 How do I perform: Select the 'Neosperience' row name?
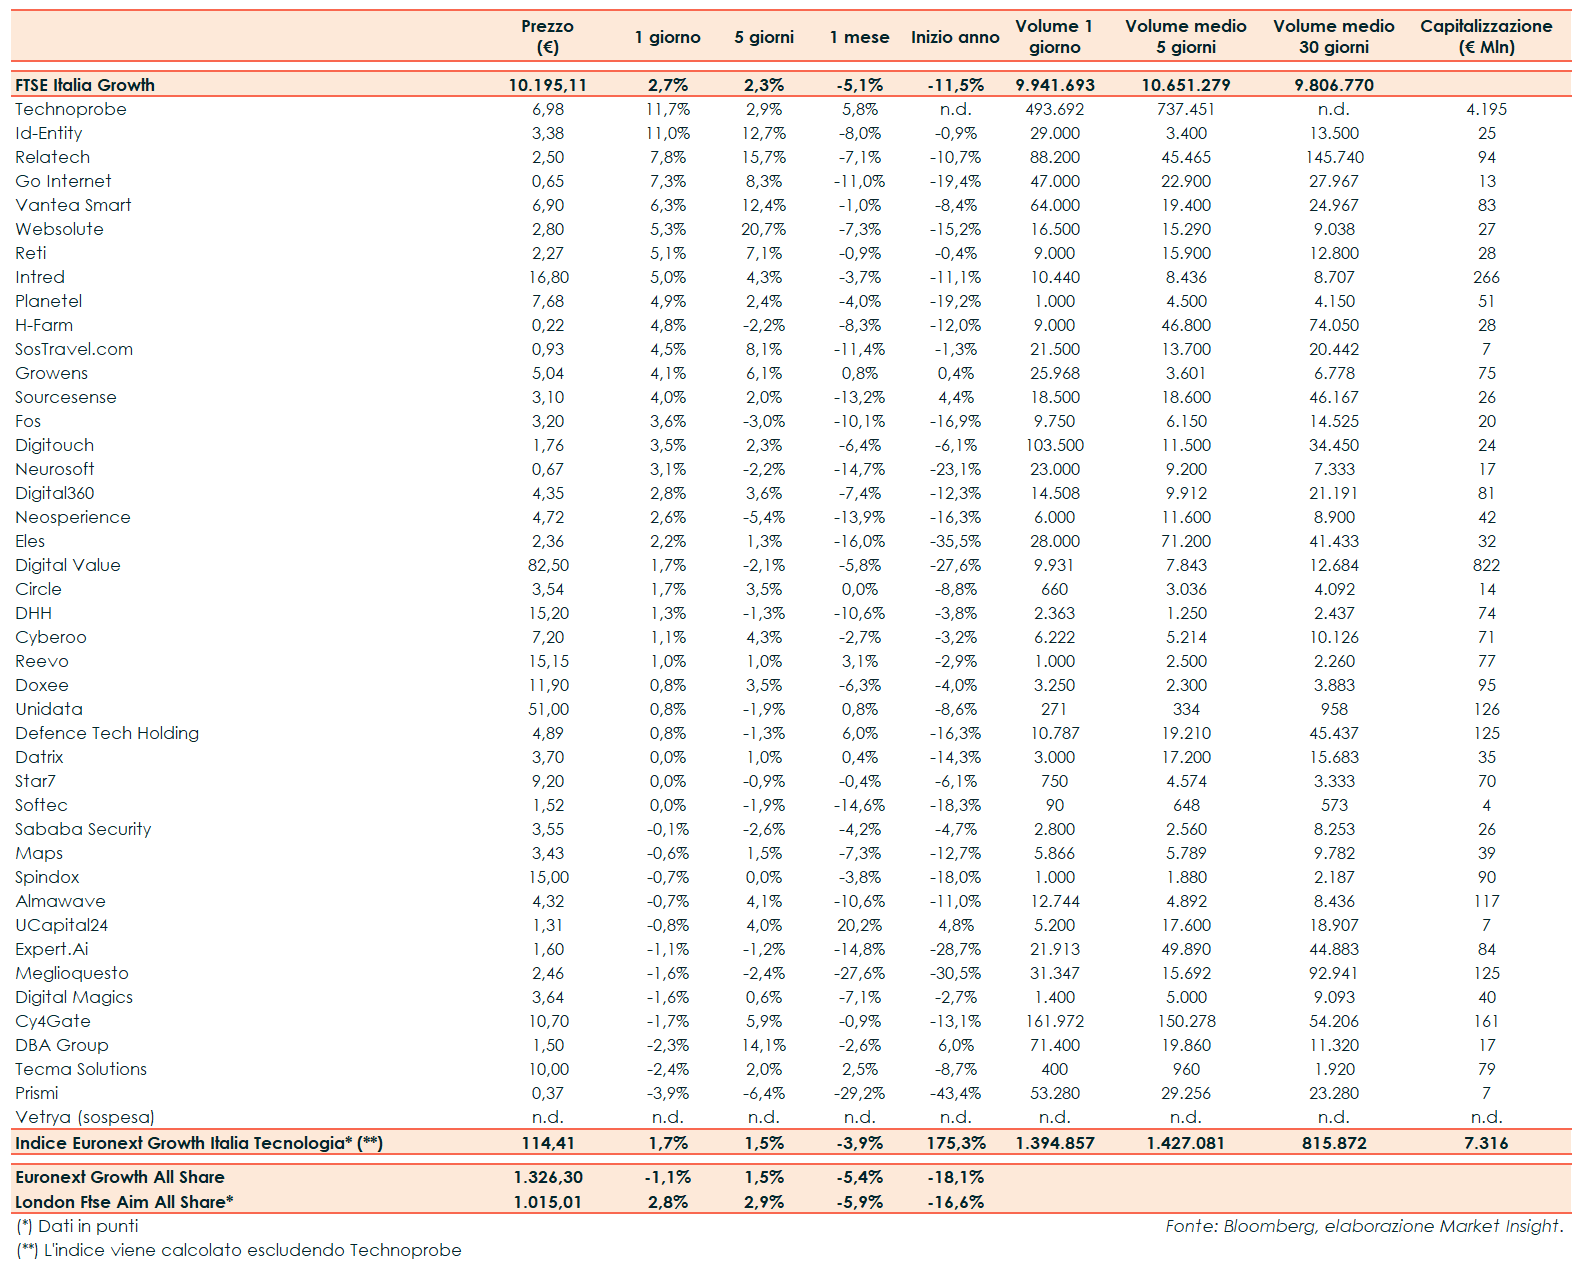point(73,517)
